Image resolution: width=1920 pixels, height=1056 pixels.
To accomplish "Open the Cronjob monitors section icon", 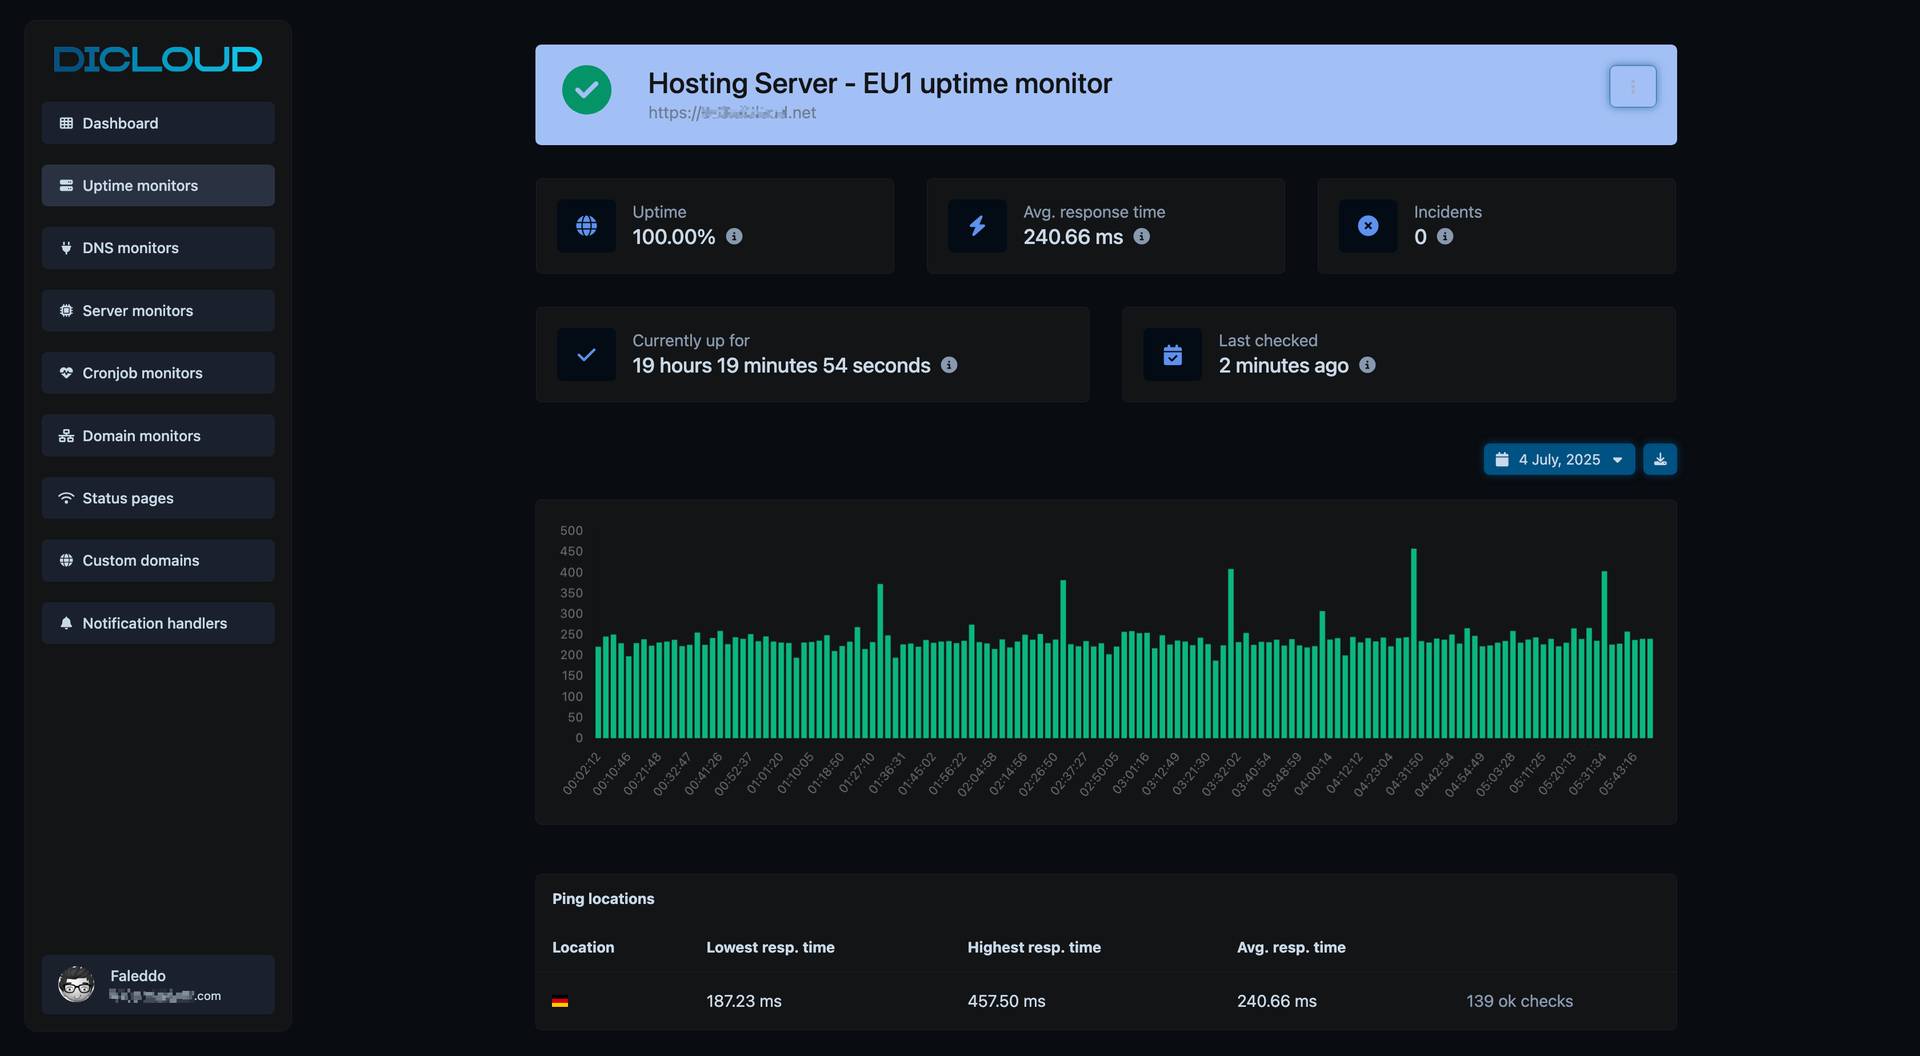I will click(x=66, y=373).
